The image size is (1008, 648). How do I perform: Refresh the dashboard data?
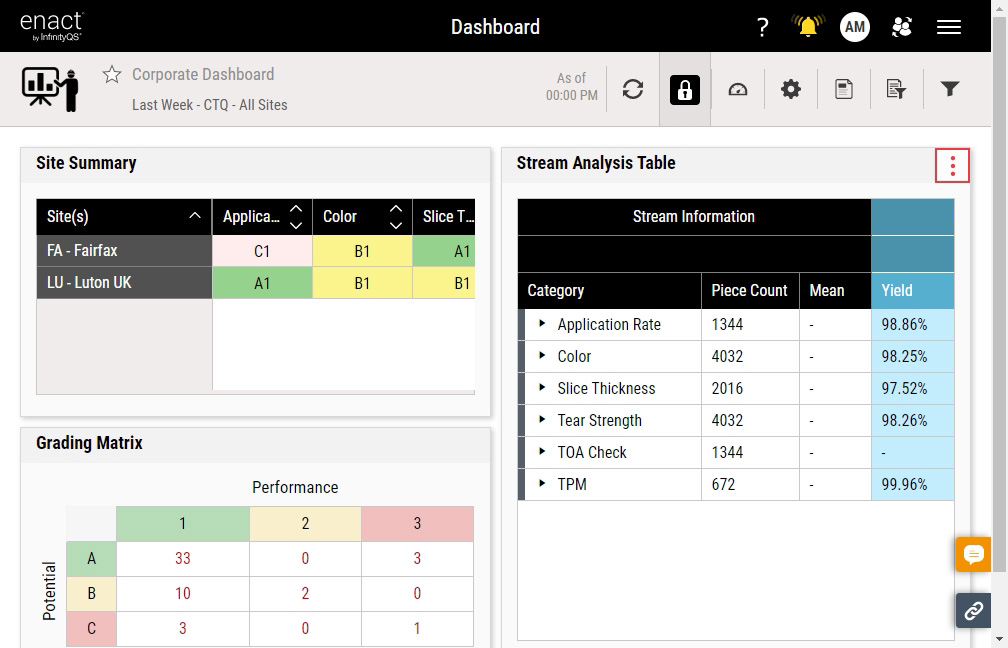coord(633,90)
